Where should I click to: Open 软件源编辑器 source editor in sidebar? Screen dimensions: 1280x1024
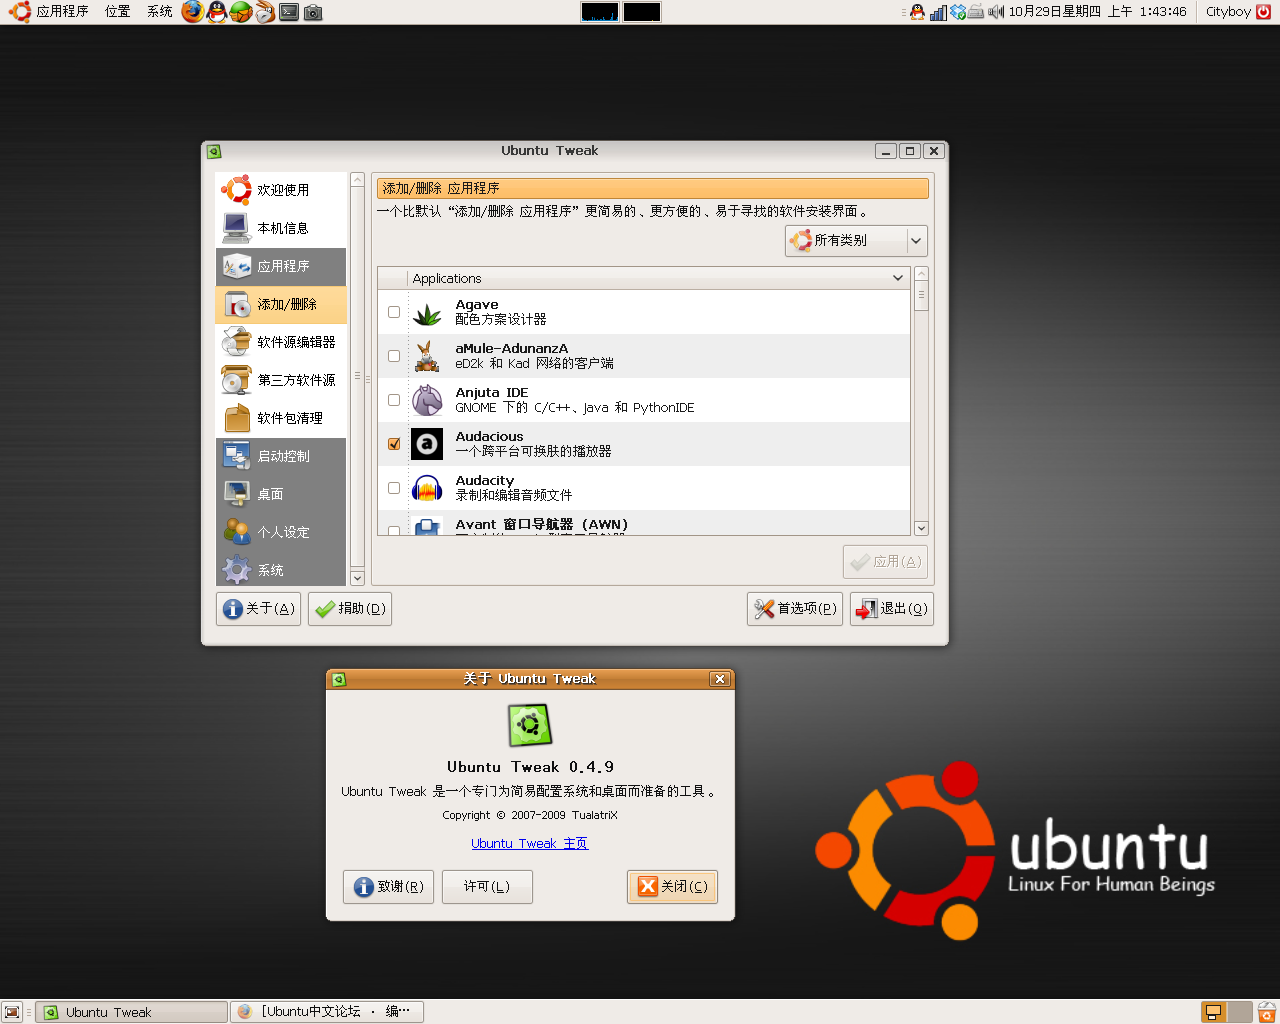[x=281, y=342]
